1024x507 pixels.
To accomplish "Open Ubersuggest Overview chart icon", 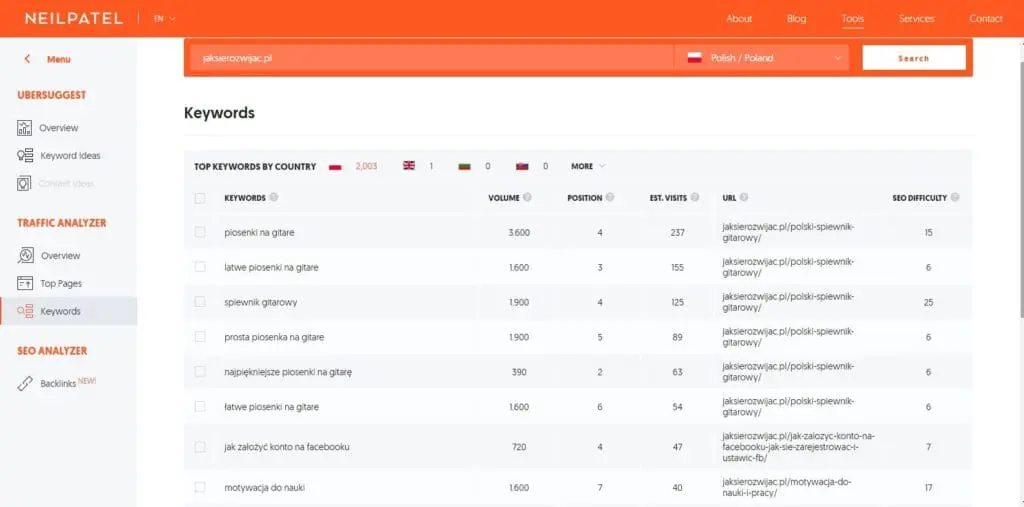I will (x=24, y=127).
